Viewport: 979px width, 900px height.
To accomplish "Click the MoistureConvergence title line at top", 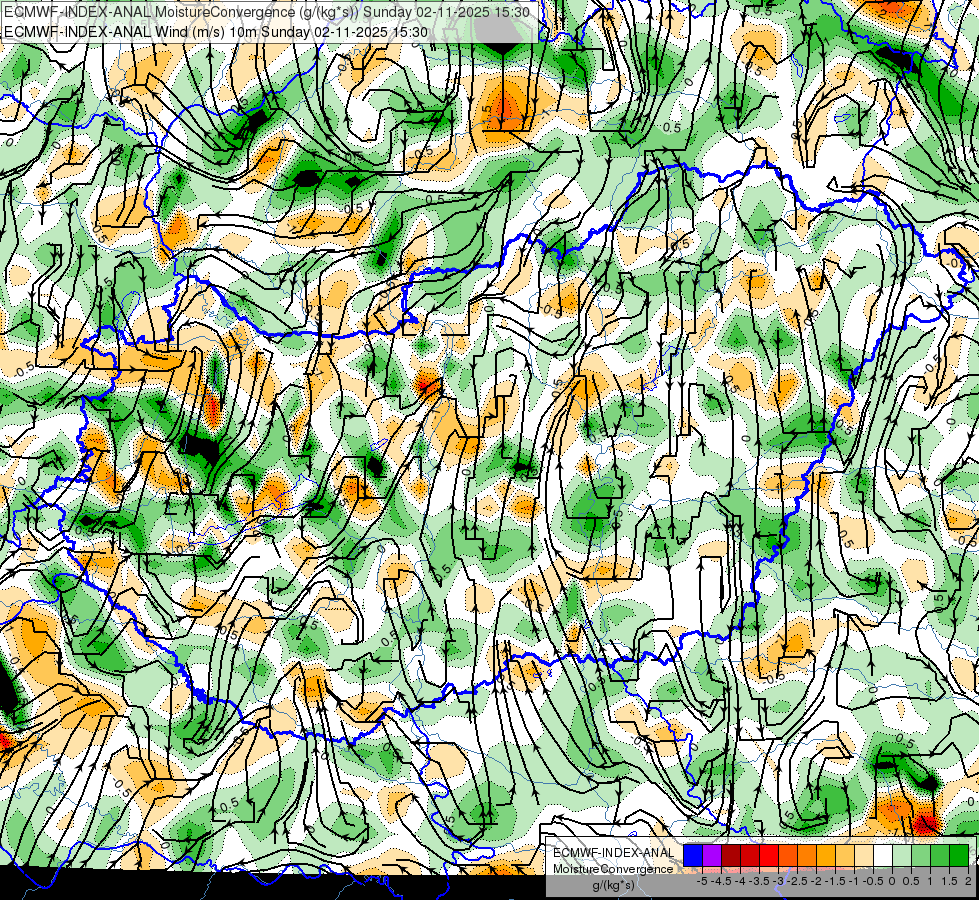I will point(267,12).
